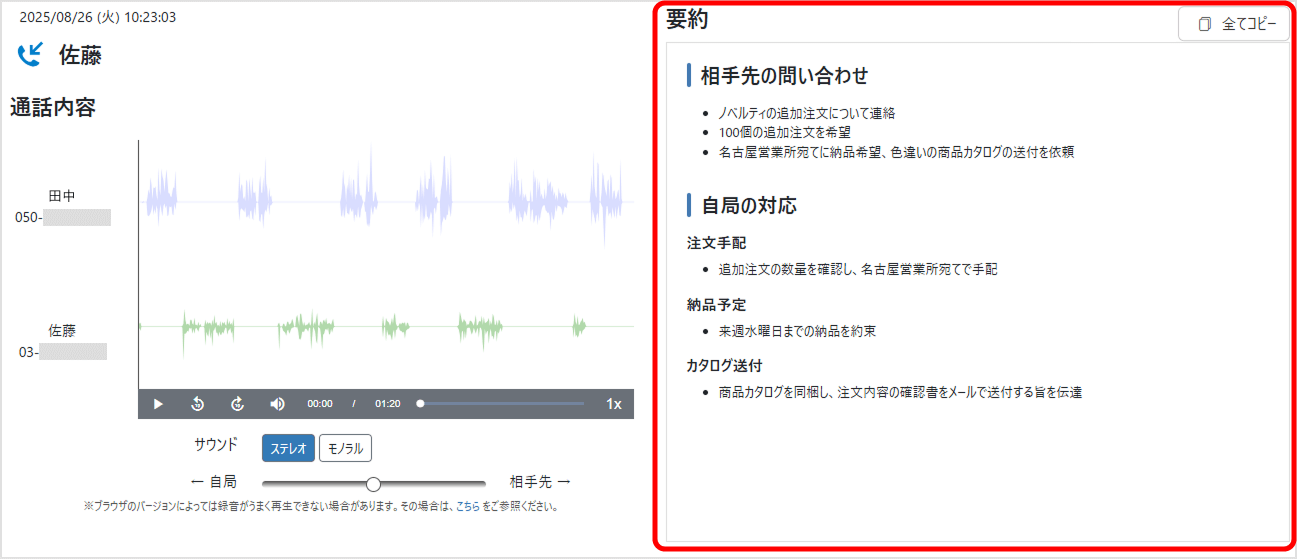Select モノラル sound mode

345,448
